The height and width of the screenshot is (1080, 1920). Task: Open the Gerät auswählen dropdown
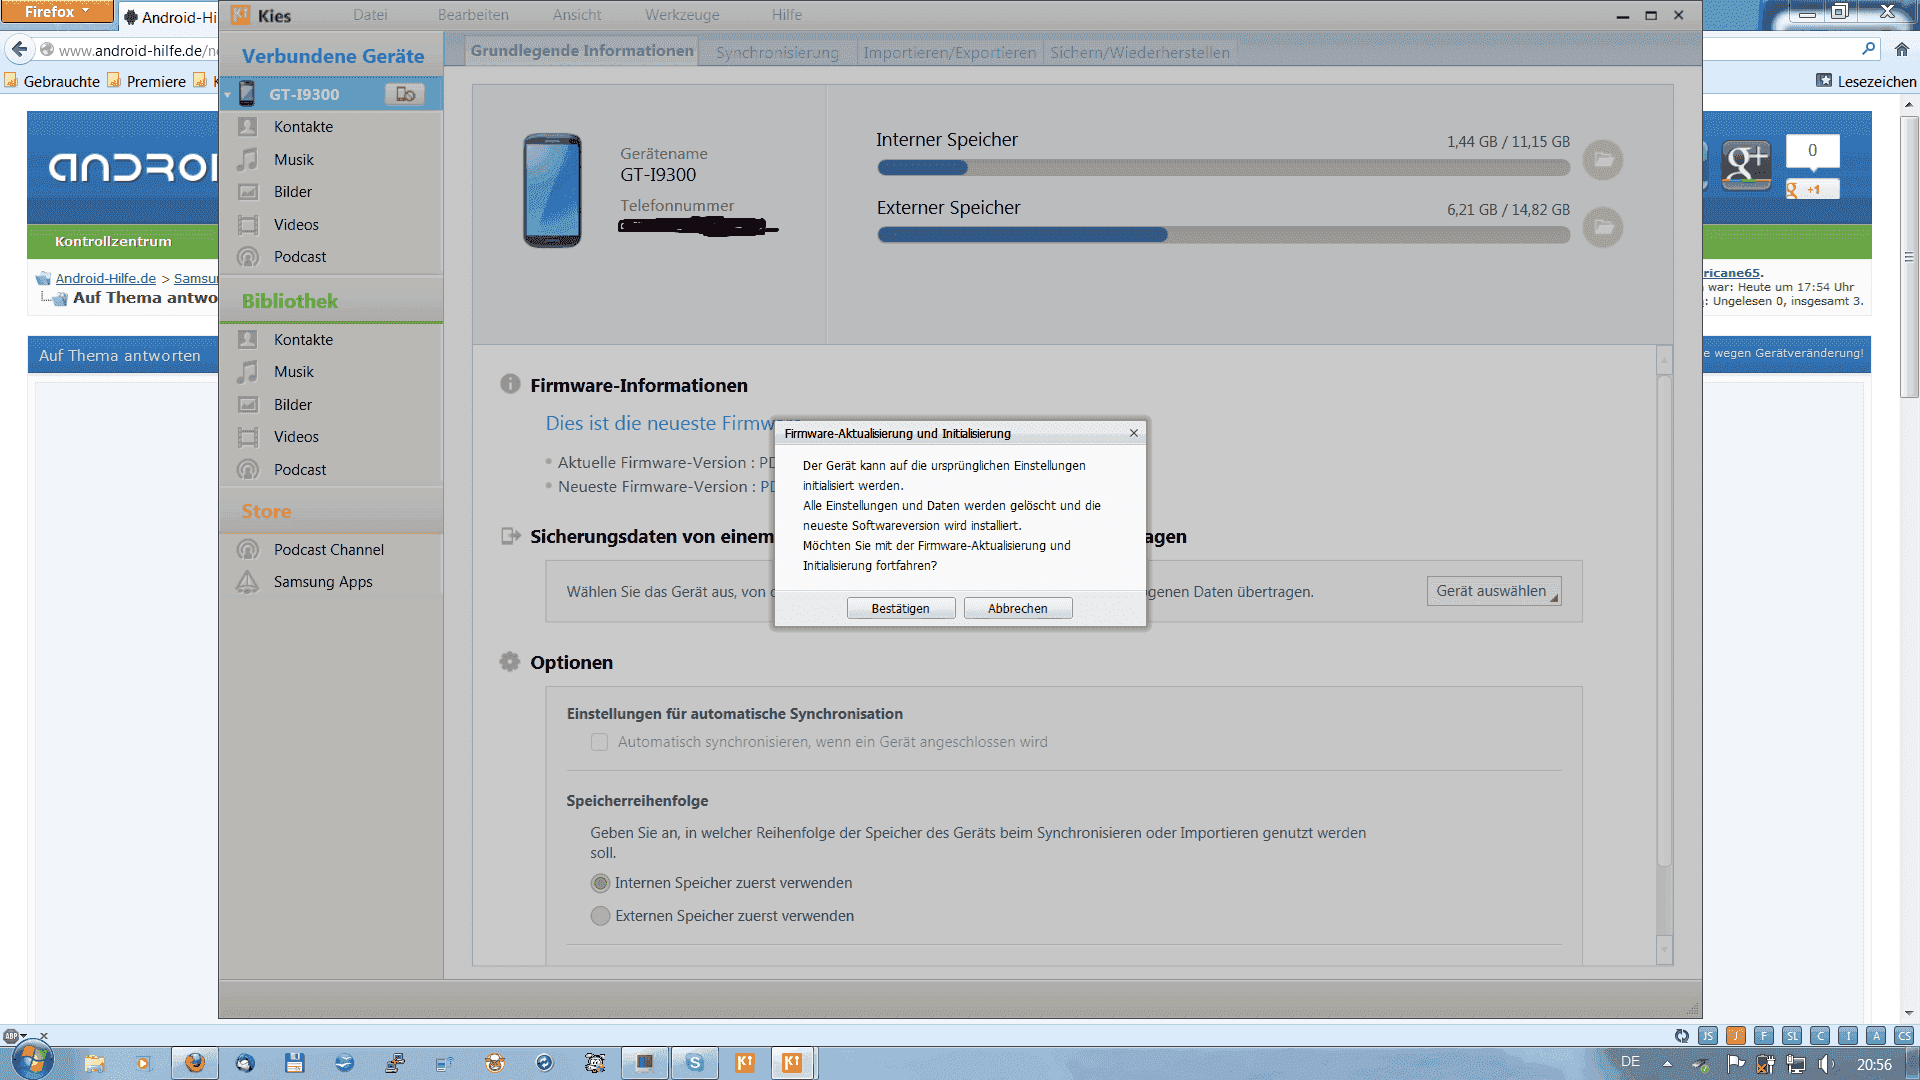[x=1494, y=591]
